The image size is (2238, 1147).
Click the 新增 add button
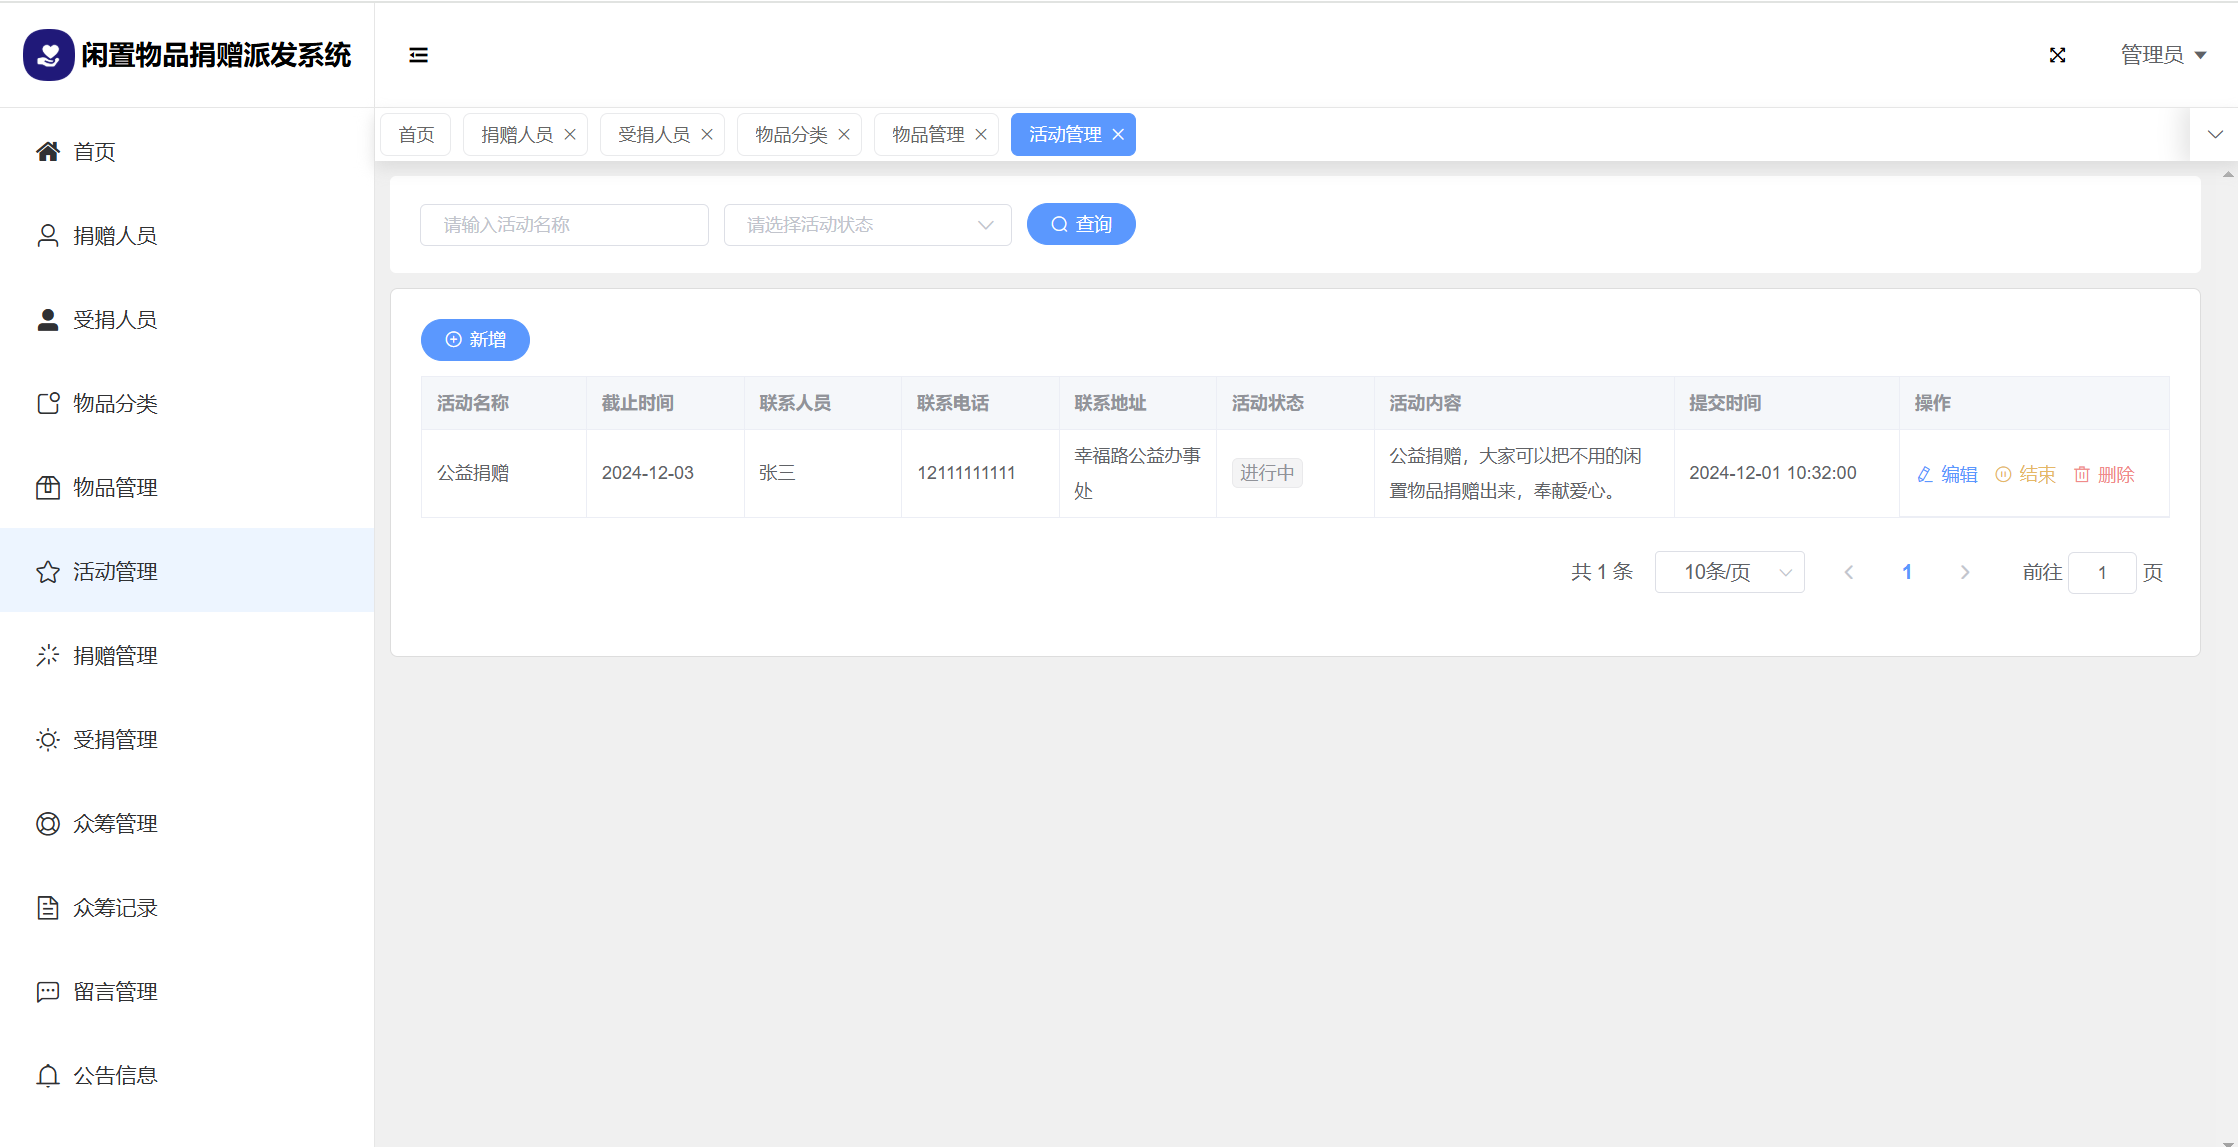coord(475,340)
